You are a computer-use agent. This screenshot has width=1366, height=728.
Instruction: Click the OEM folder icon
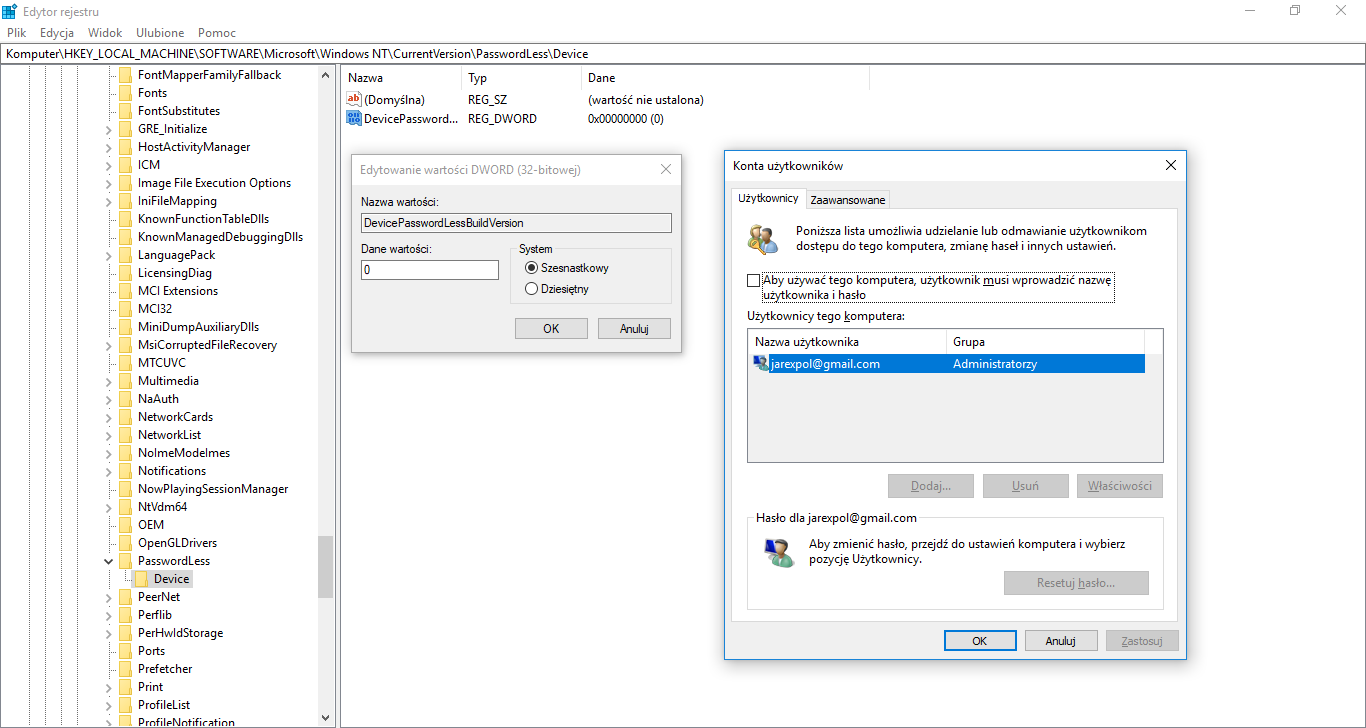(125, 525)
